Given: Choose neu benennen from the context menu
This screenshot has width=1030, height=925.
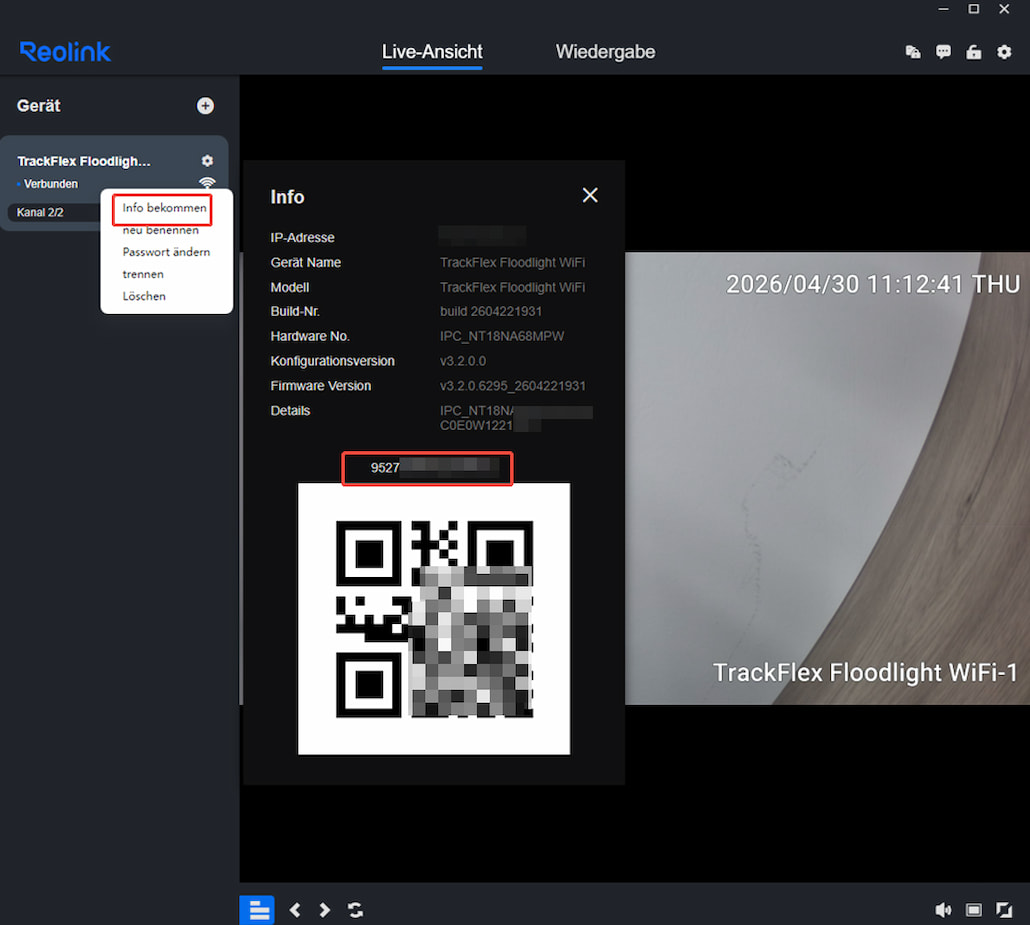Looking at the screenshot, I should (160, 230).
